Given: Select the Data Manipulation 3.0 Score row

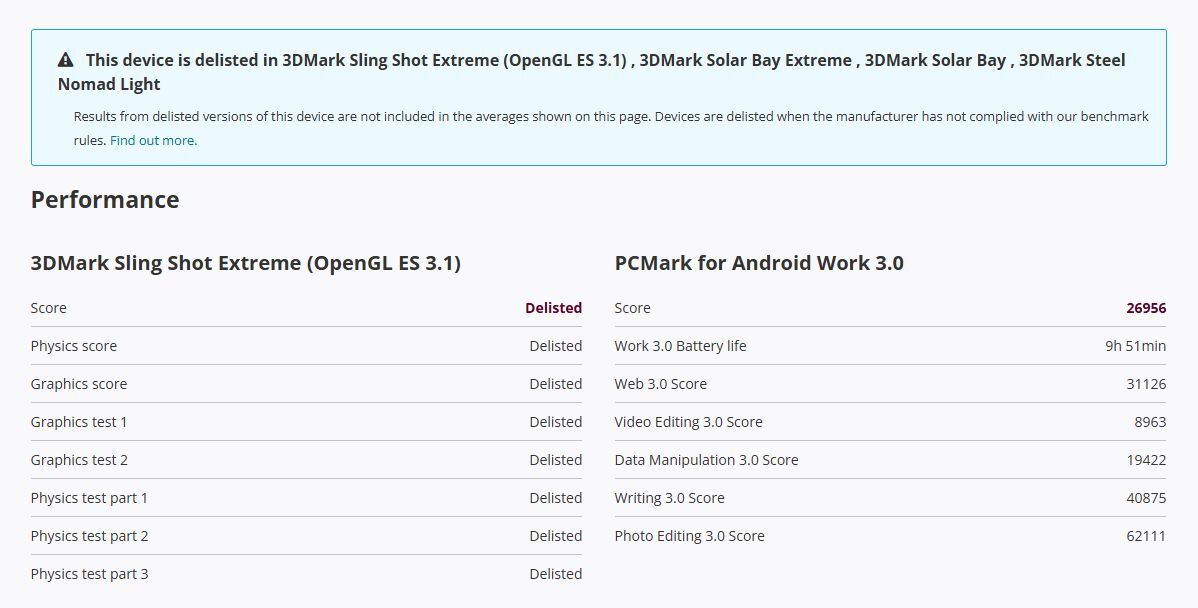Looking at the screenshot, I should pyautogui.click(x=705, y=460).
